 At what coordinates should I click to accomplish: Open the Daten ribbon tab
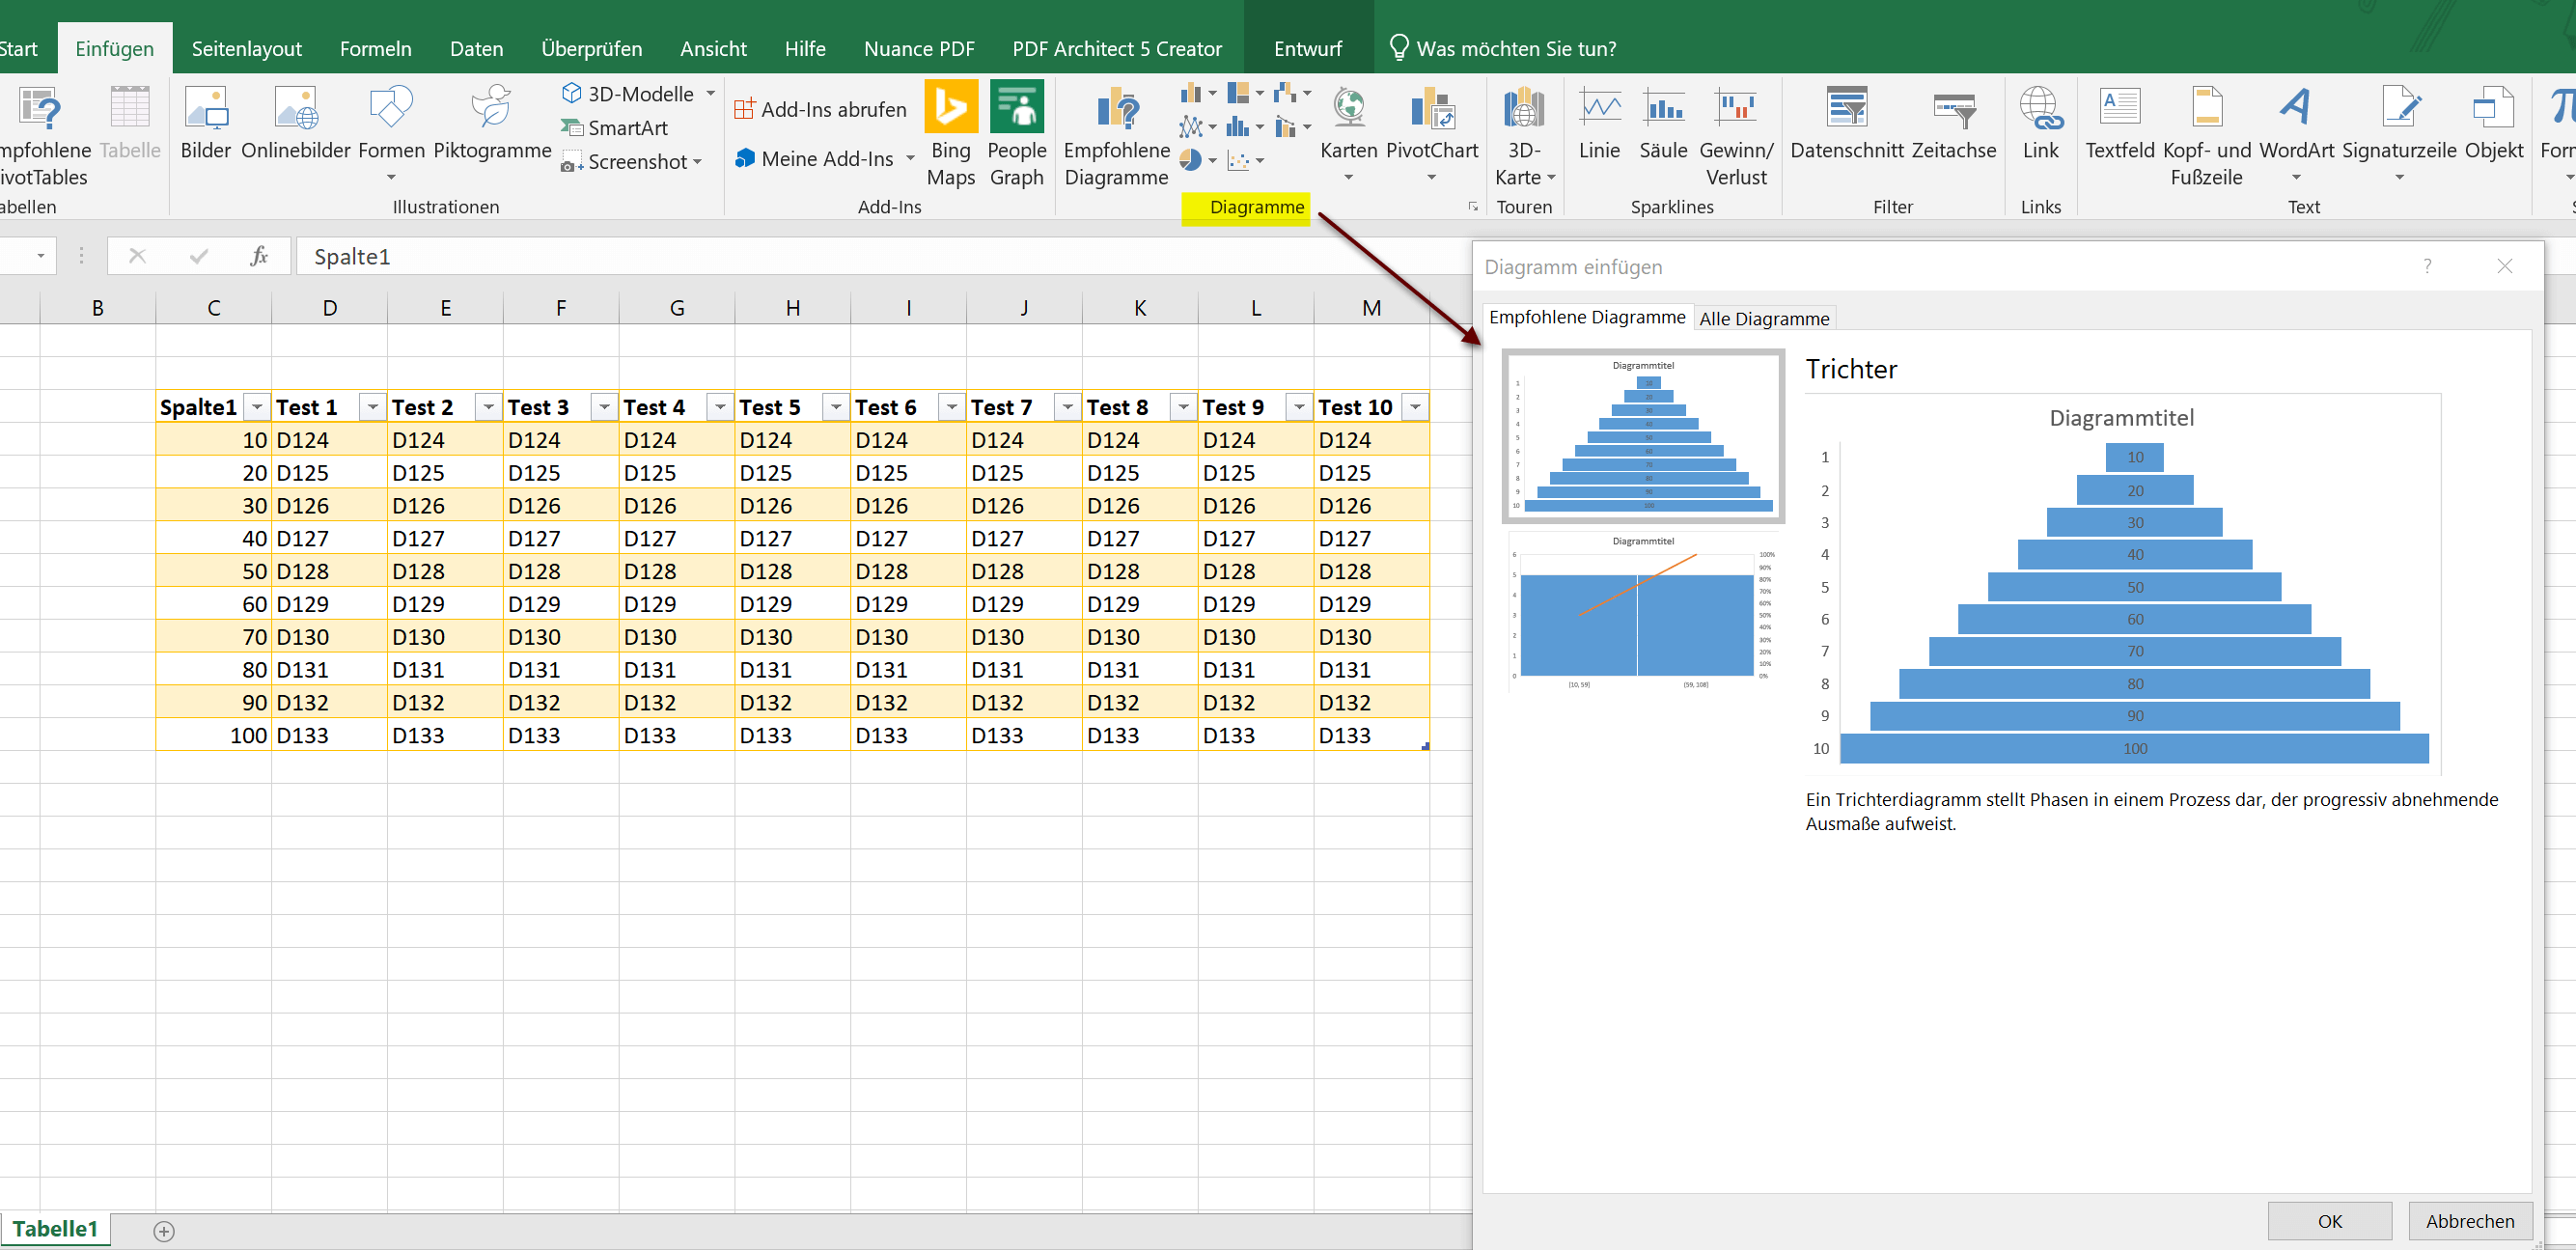pos(477,48)
